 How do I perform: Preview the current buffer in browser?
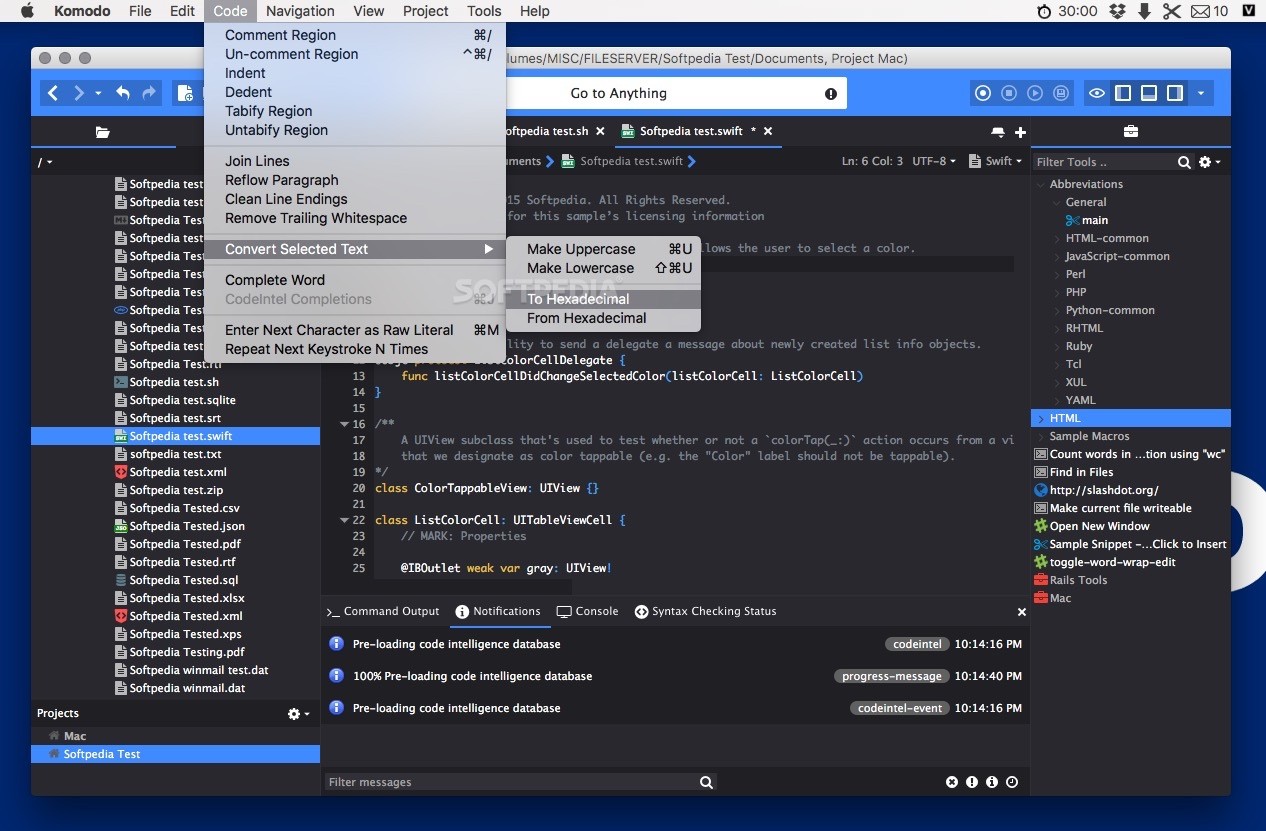[x=1096, y=92]
